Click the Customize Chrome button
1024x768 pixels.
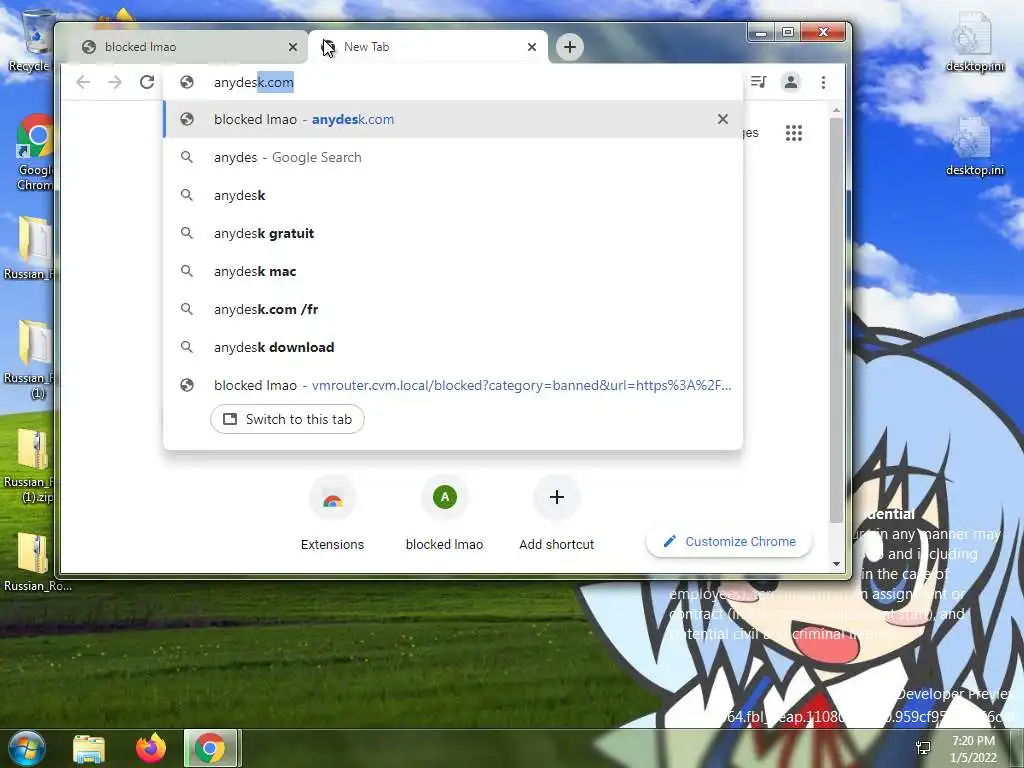[x=729, y=541]
